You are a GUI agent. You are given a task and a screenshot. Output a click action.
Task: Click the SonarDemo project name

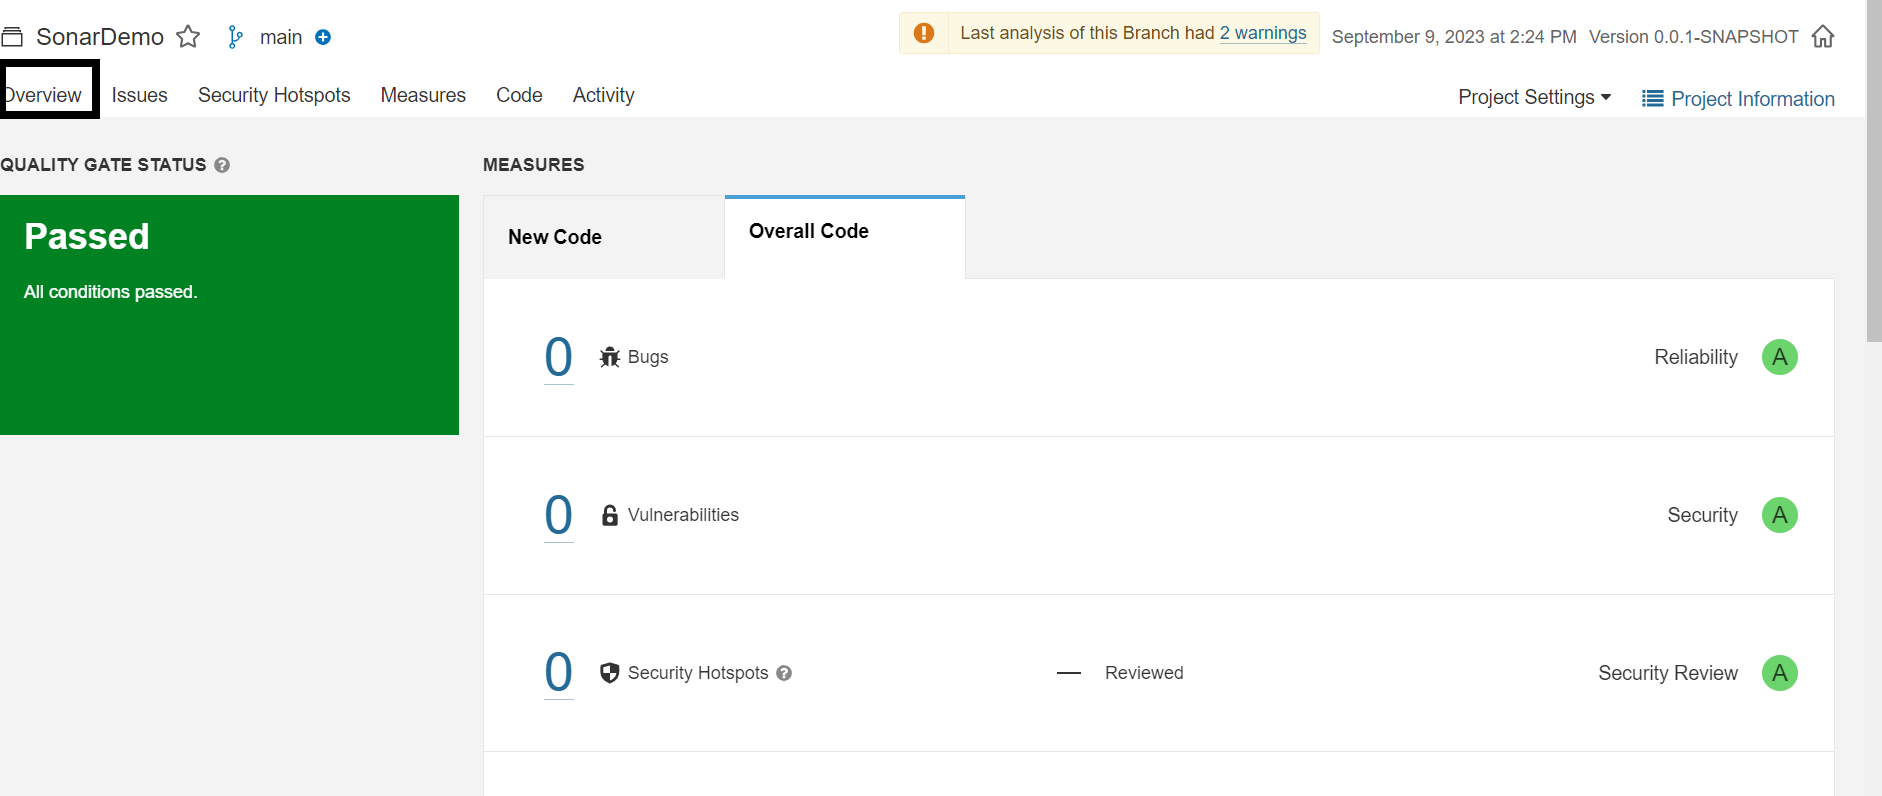coord(100,37)
